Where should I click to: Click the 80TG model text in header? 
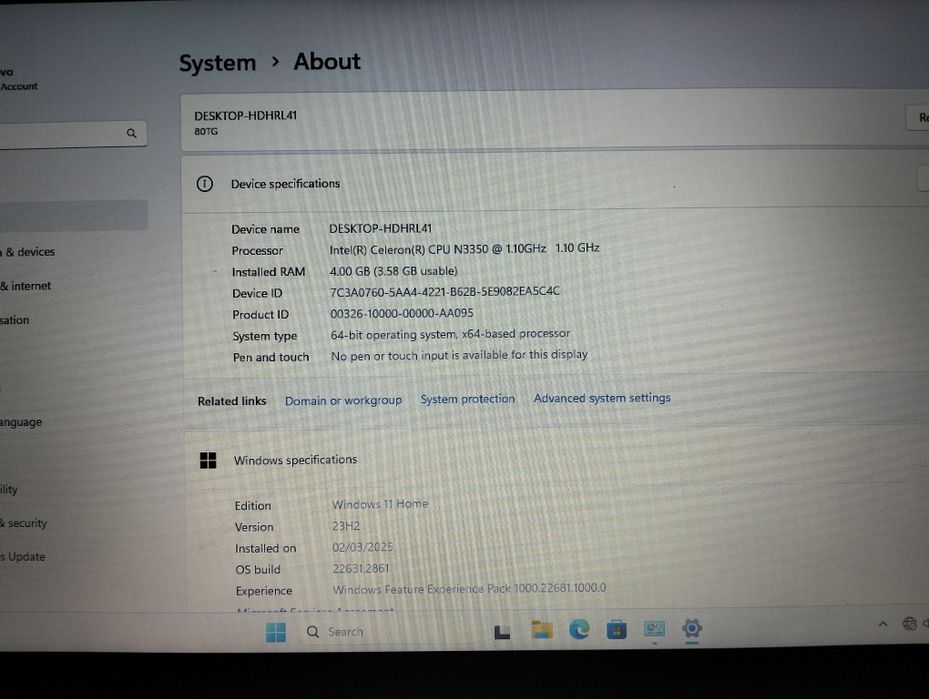pyautogui.click(x=206, y=132)
